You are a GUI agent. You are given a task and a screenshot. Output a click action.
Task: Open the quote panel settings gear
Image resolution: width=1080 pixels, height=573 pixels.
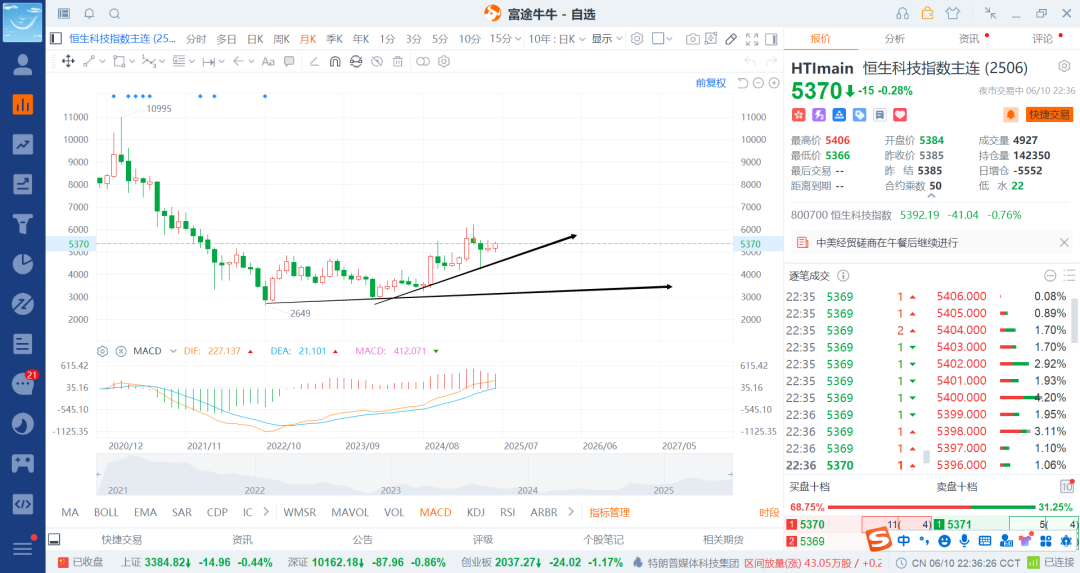tap(1064, 66)
